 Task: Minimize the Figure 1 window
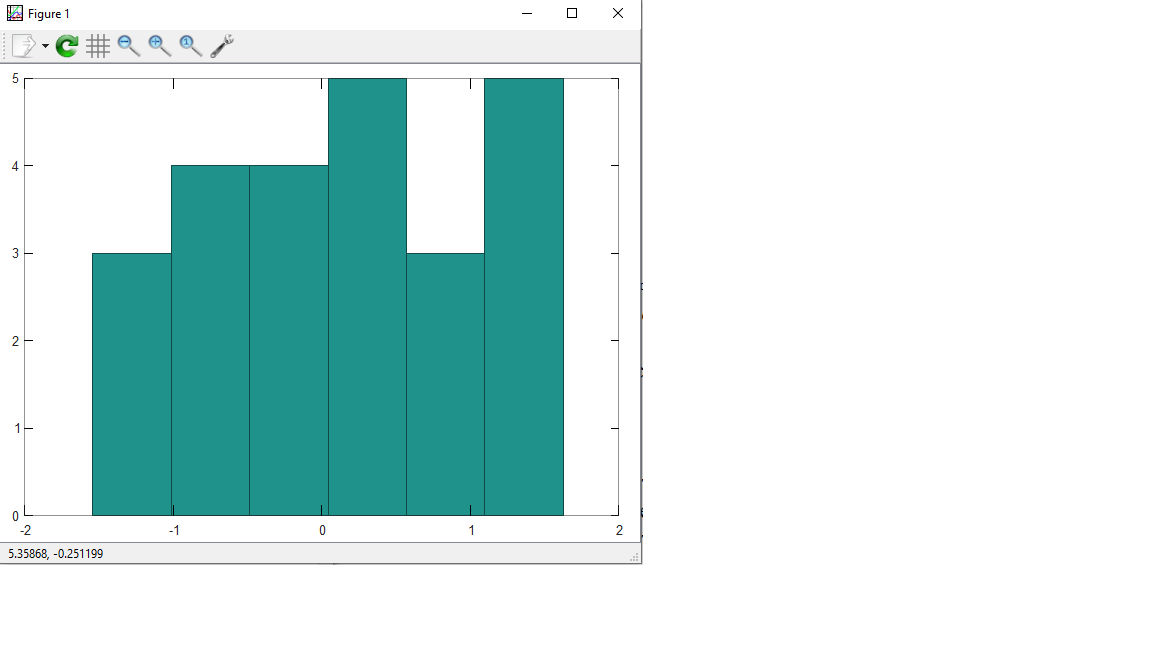tap(526, 14)
